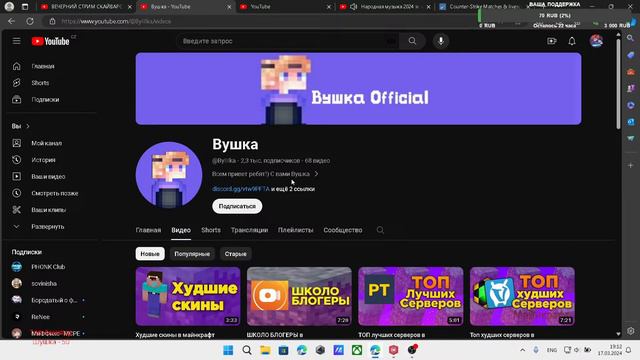Select the Новые filter chip

pyautogui.click(x=150, y=254)
